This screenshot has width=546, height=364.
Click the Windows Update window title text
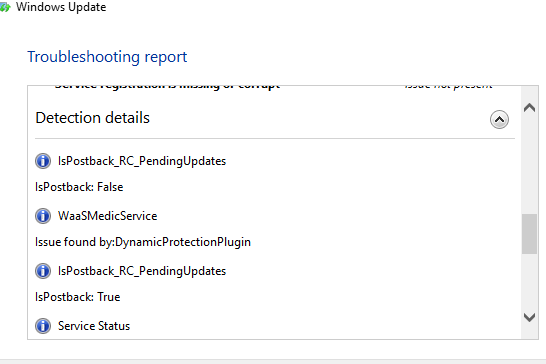(x=61, y=7)
